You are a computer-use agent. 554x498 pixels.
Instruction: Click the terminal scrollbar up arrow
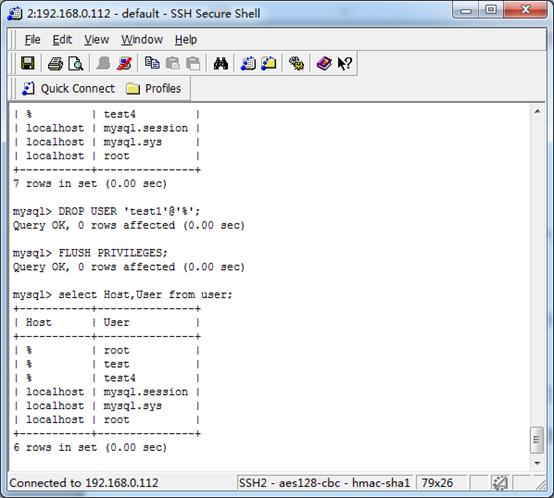click(x=537, y=112)
